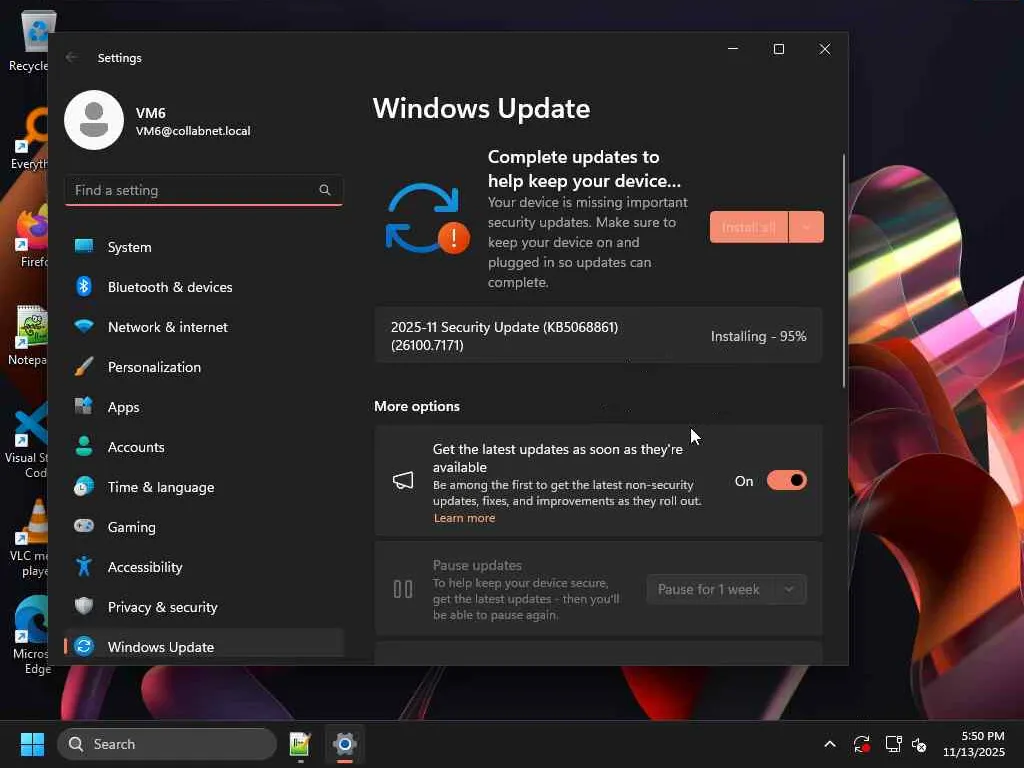Expand the Install all dropdown arrow
1024x768 pixels.
pos(806,227)
